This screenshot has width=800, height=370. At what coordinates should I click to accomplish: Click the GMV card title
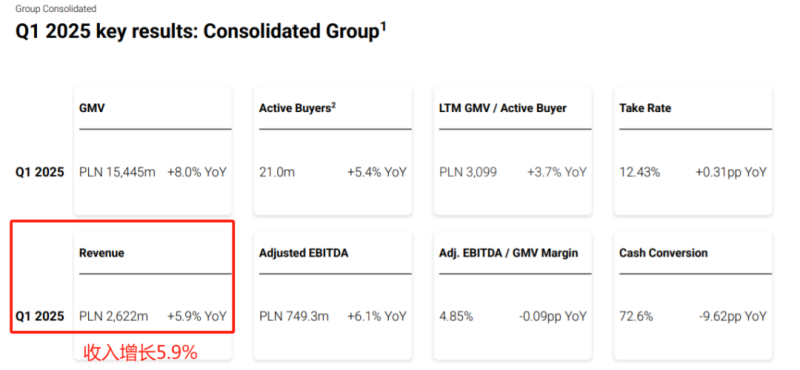[x=92, y=108]
